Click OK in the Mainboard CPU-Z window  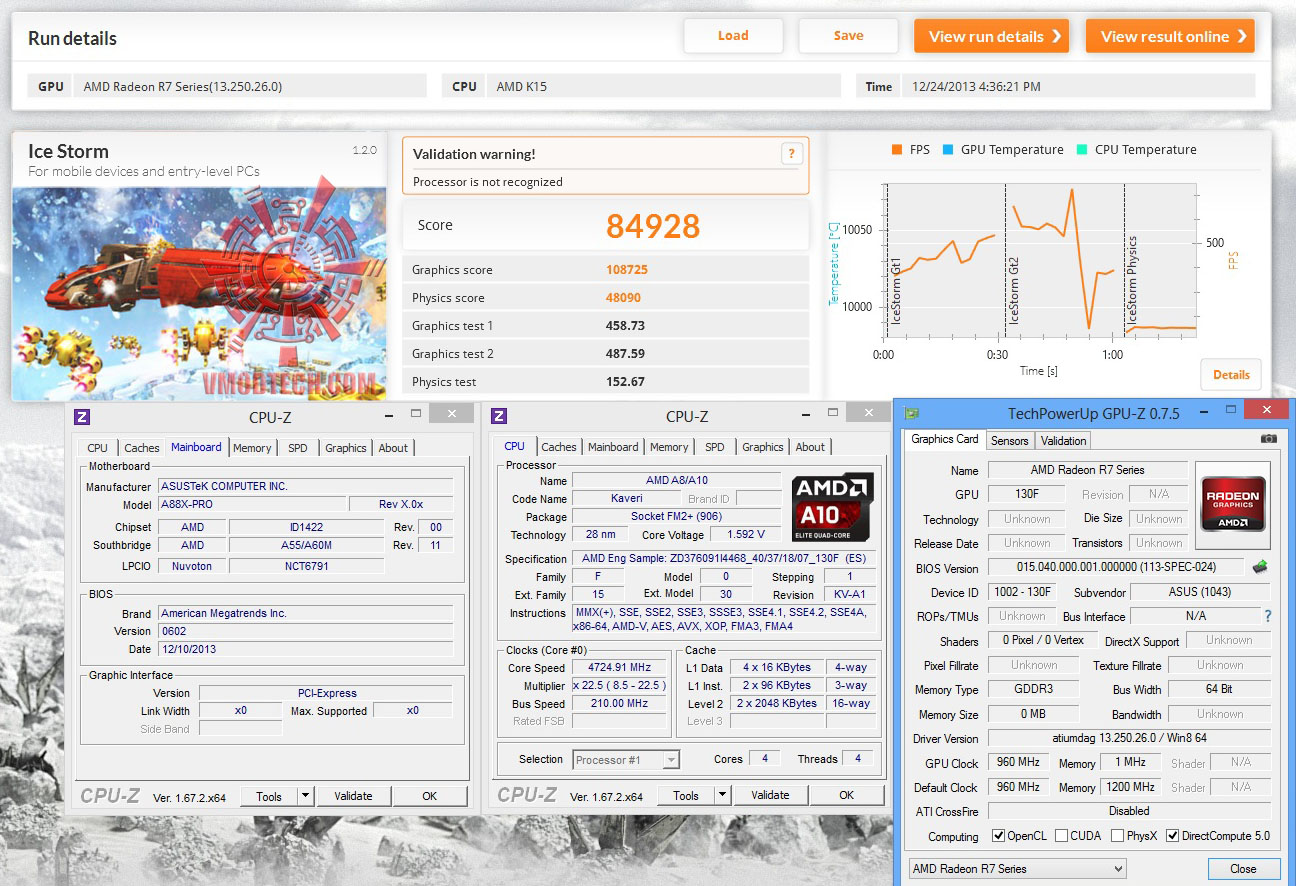tap(430, 796)
